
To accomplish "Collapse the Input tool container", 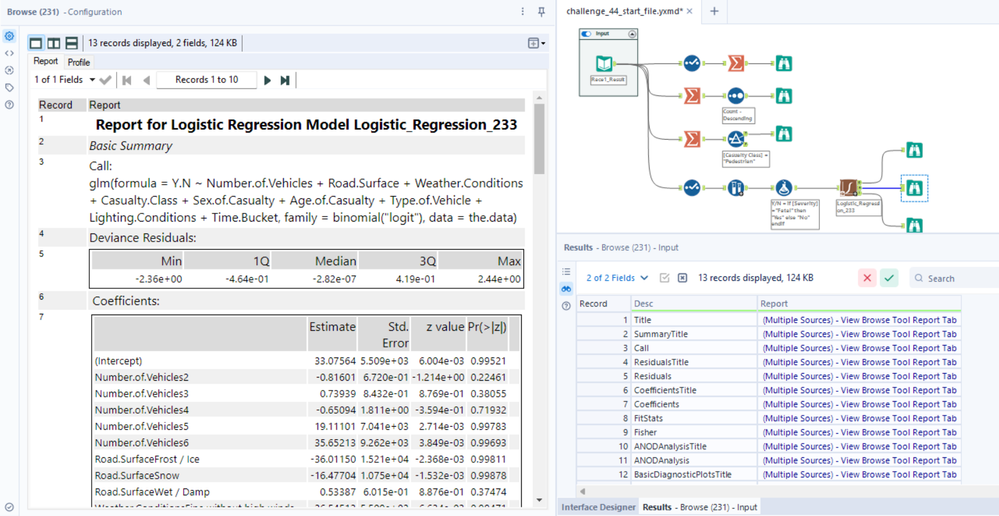I will click(632, 34).
